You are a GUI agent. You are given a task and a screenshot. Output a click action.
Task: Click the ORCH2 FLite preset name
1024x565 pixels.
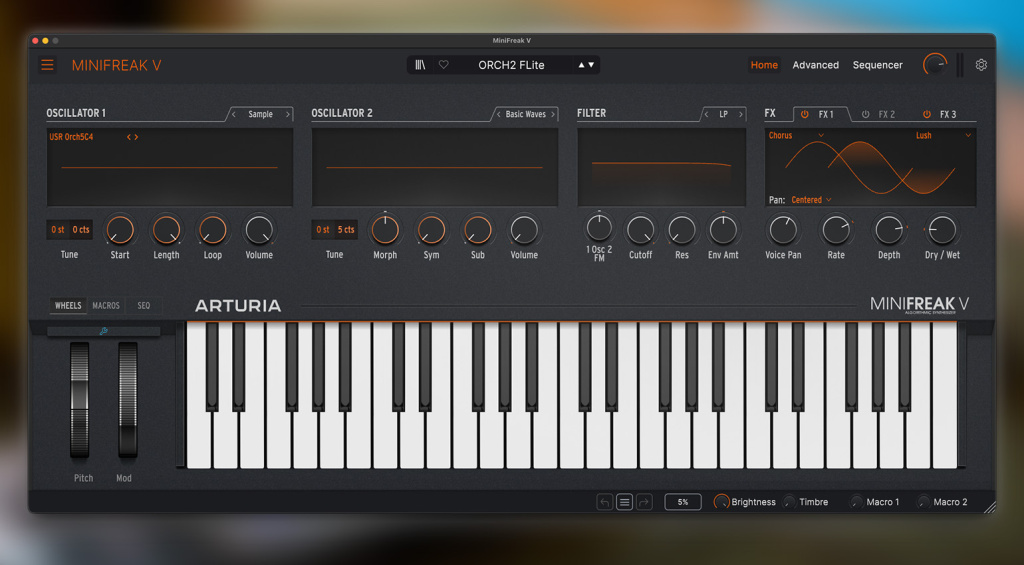tap(511, 65)
